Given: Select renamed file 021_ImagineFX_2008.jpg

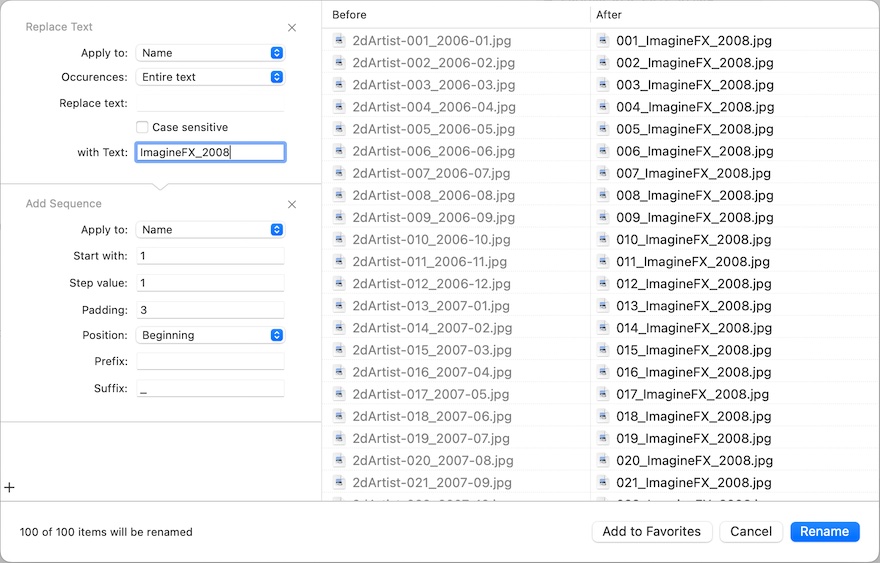Looking at the screenshot, I should pos(694,482).
